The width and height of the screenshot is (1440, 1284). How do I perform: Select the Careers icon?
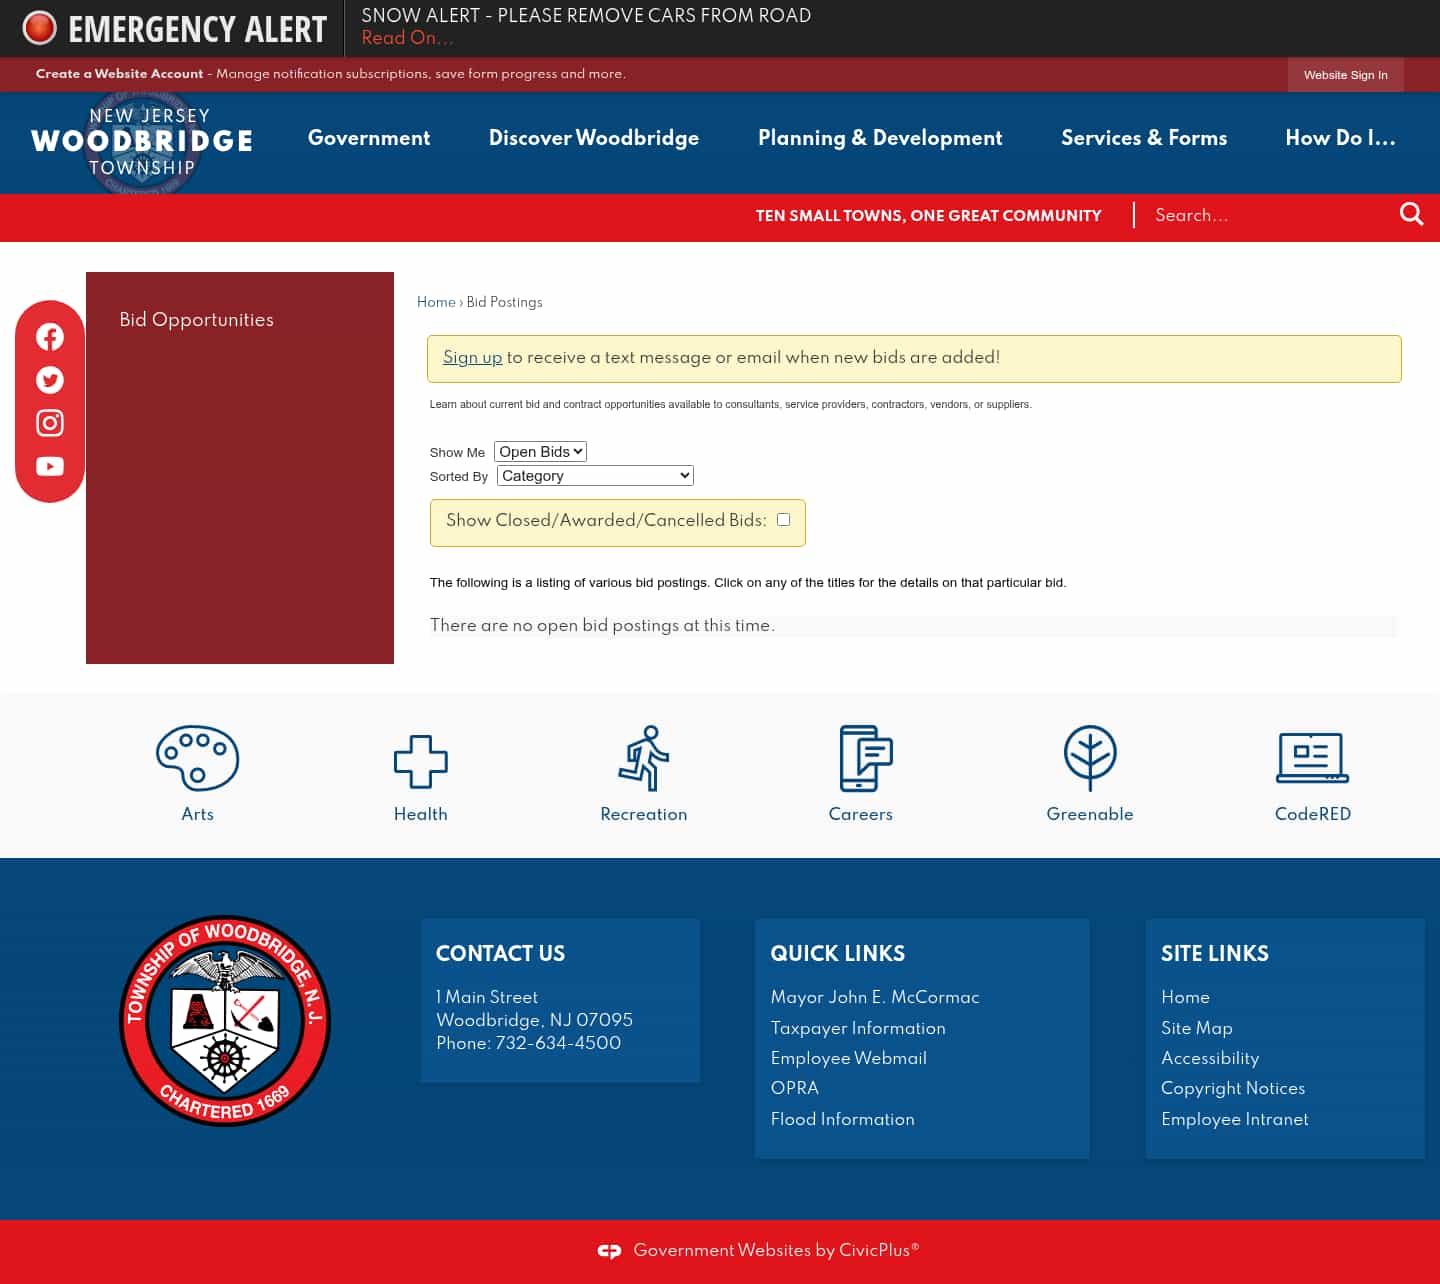(860, 758)
